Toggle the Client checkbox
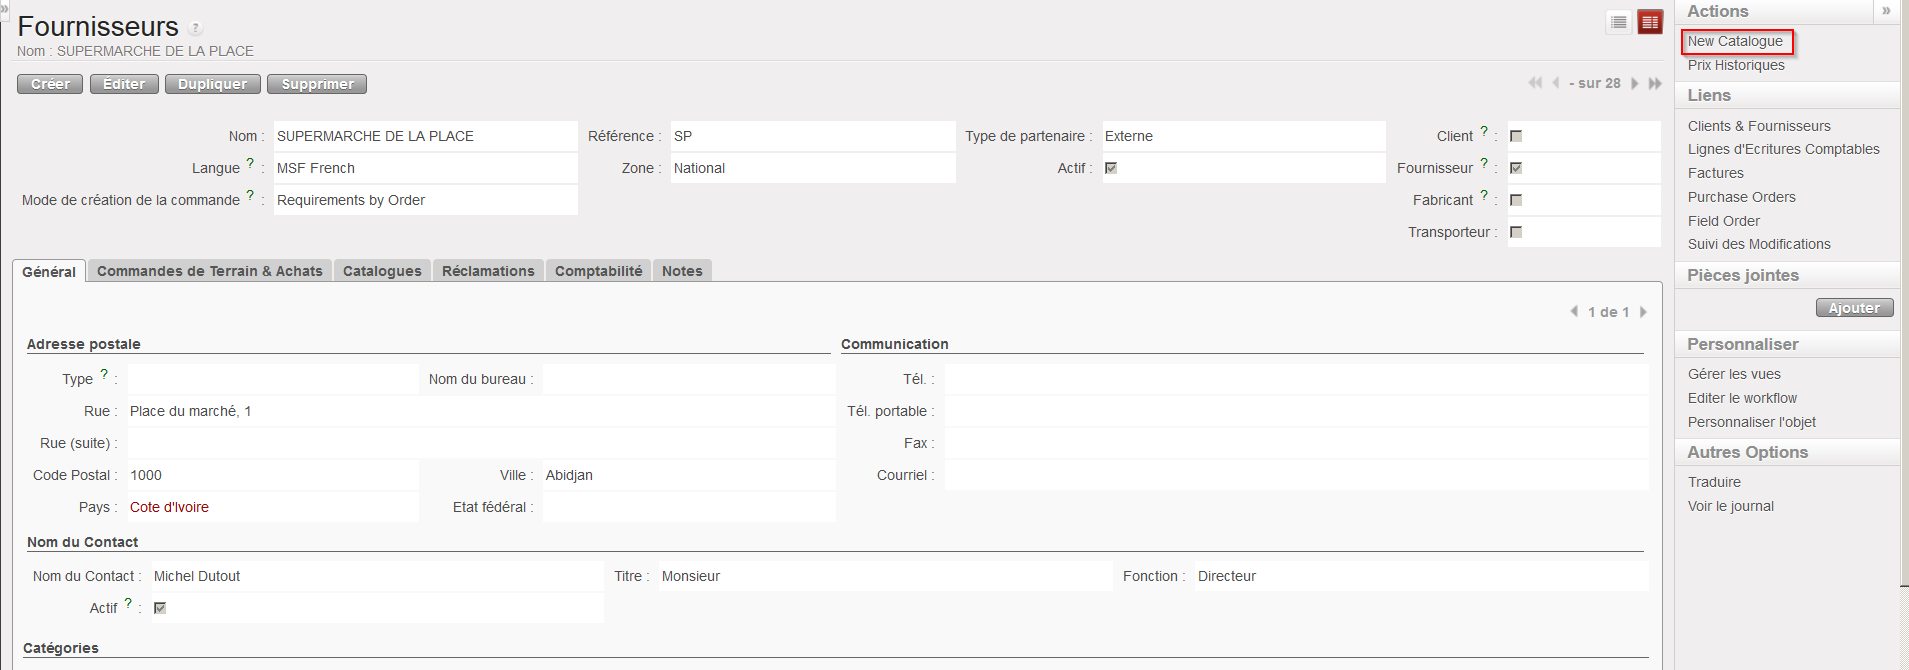Screen dimensions: 1909x670 click(1516, 136)
